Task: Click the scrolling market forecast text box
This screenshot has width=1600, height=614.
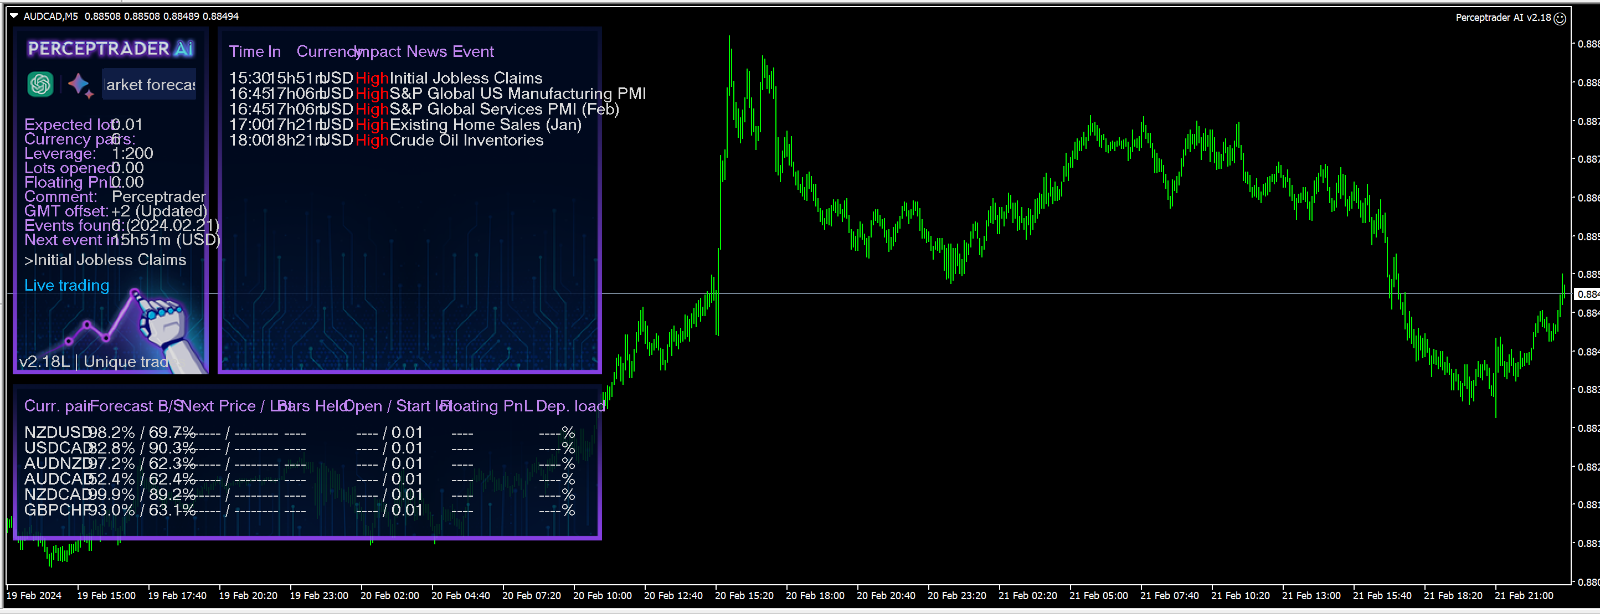Action: (150, 85)
